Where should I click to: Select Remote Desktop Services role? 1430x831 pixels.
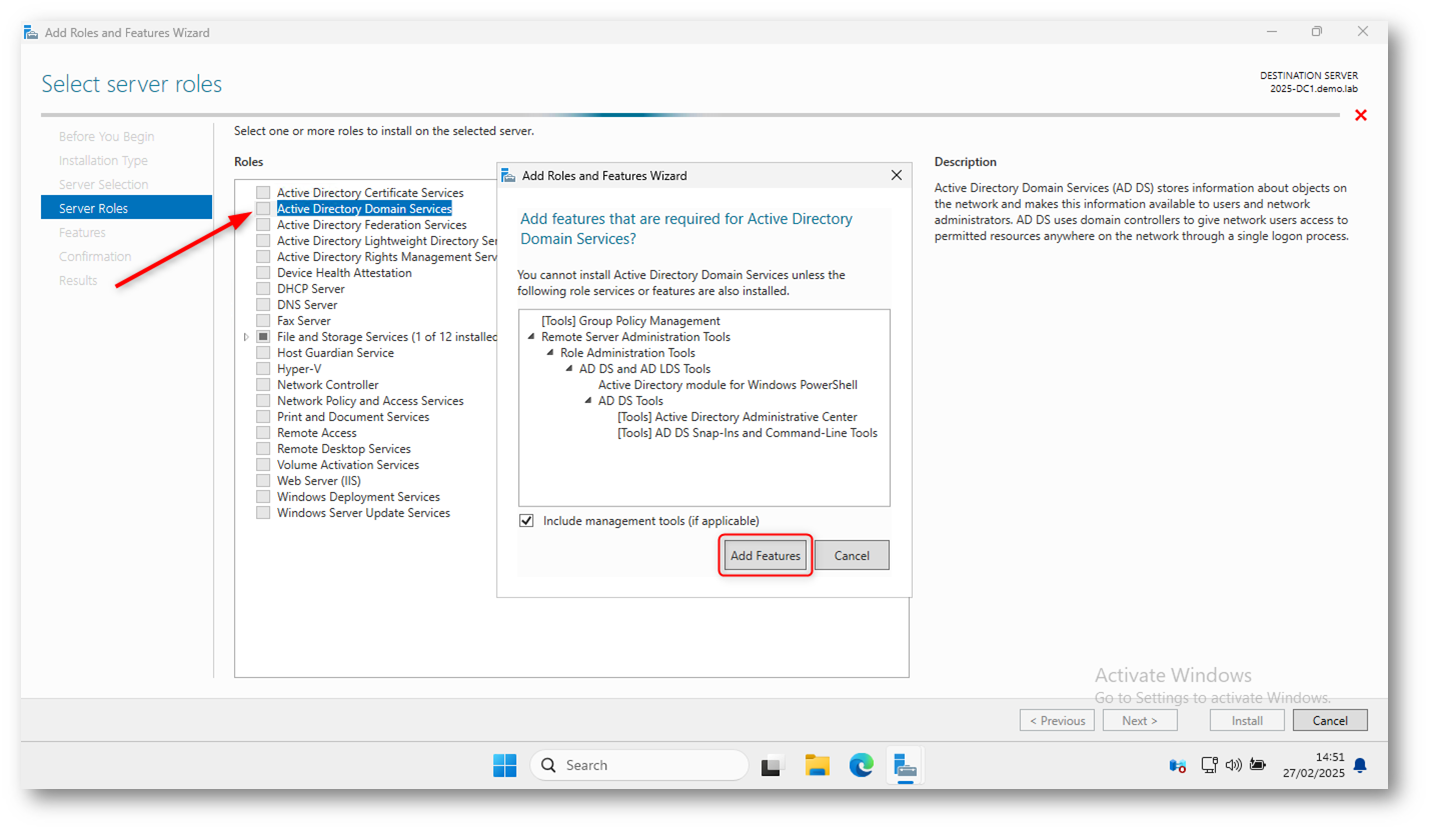(x=344, y=449)
